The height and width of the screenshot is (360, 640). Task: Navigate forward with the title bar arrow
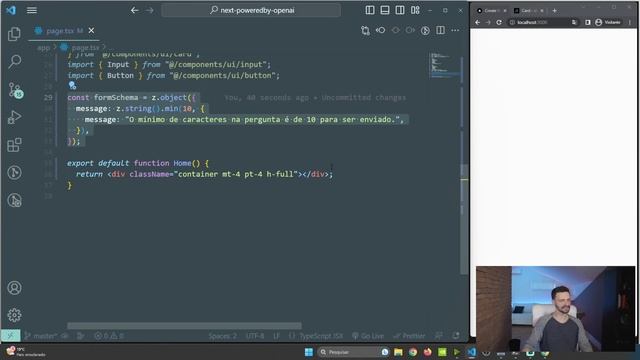pyautogui.click(x=149, y=10)
